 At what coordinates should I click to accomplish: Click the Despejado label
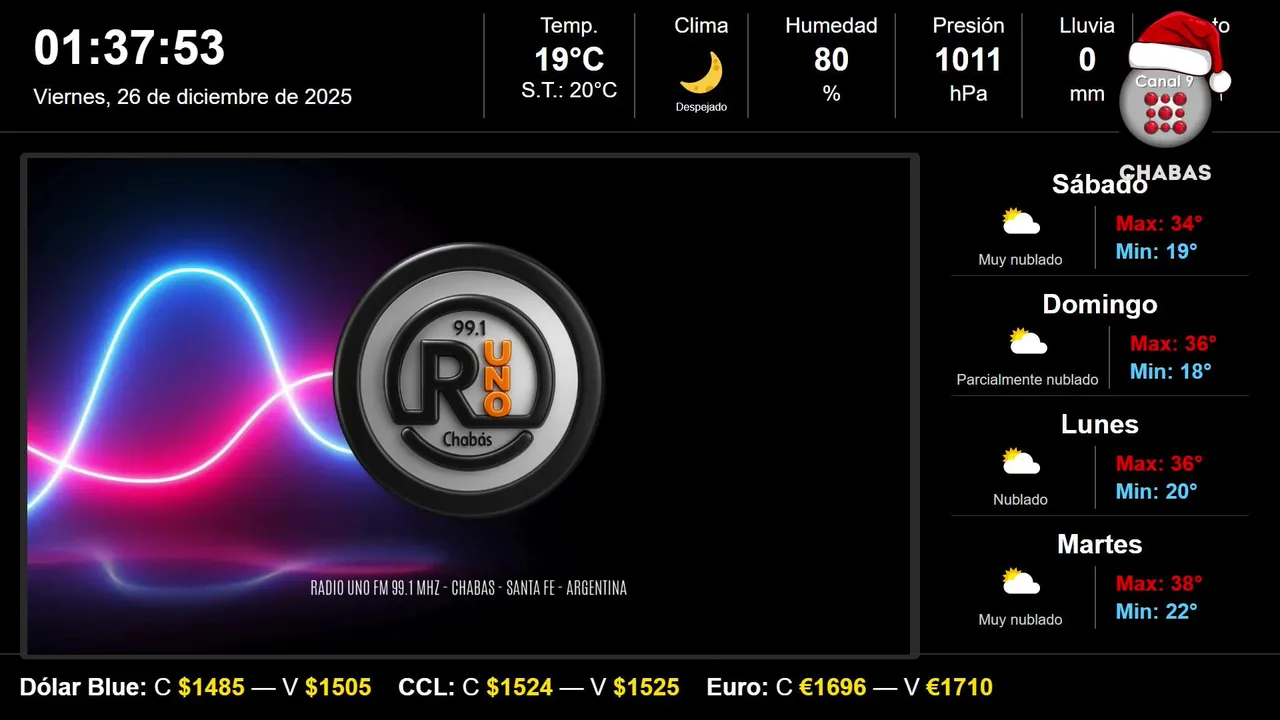point(701,107)
